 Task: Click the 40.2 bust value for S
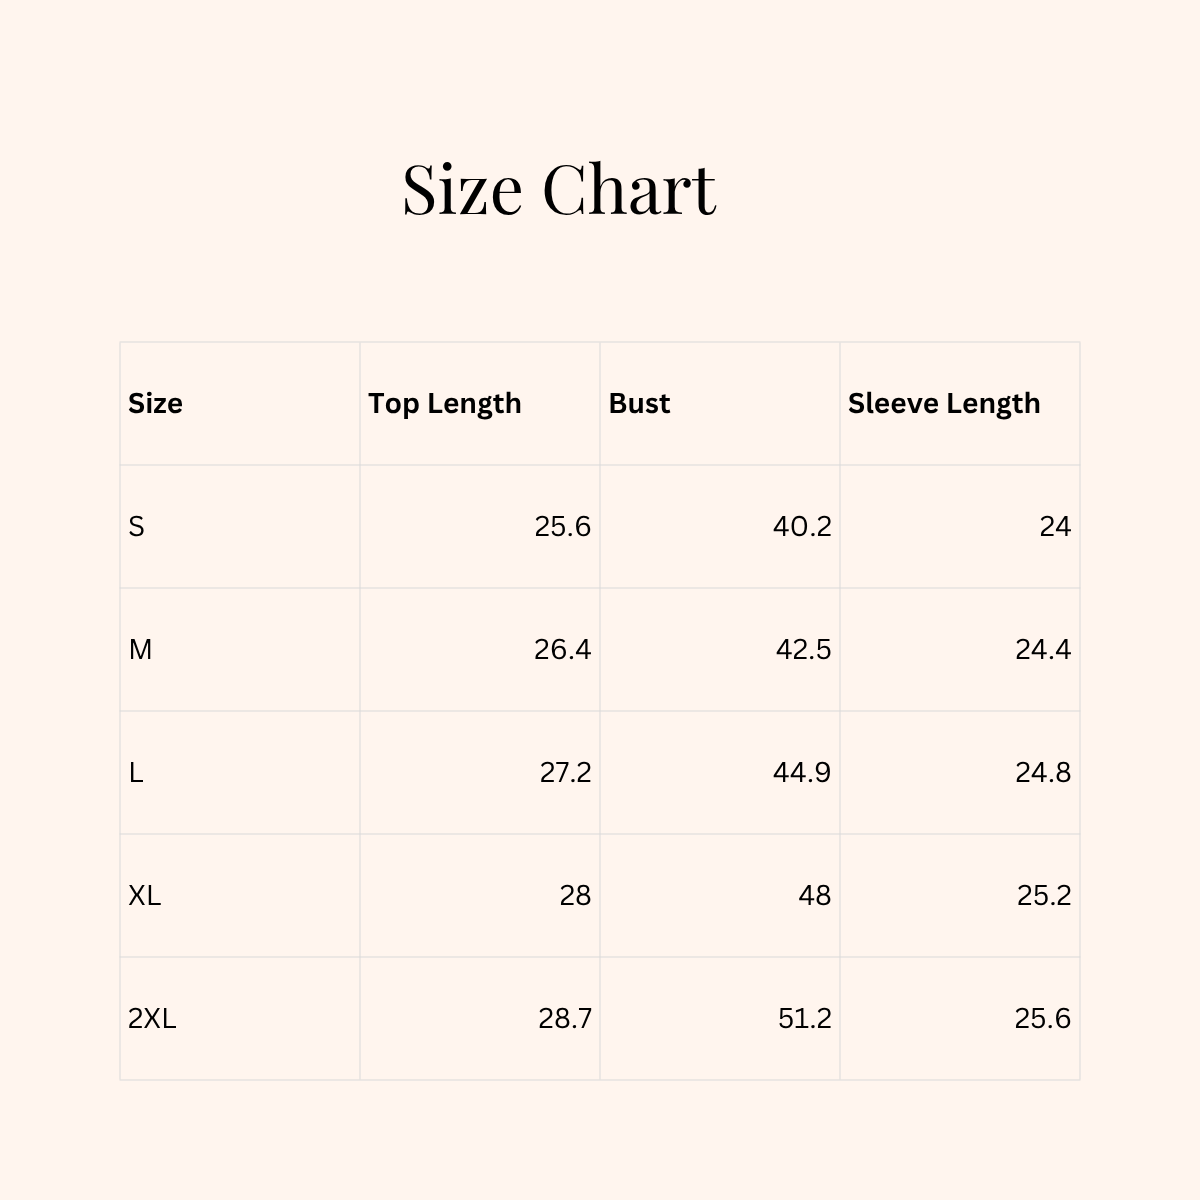coord(802,526)
